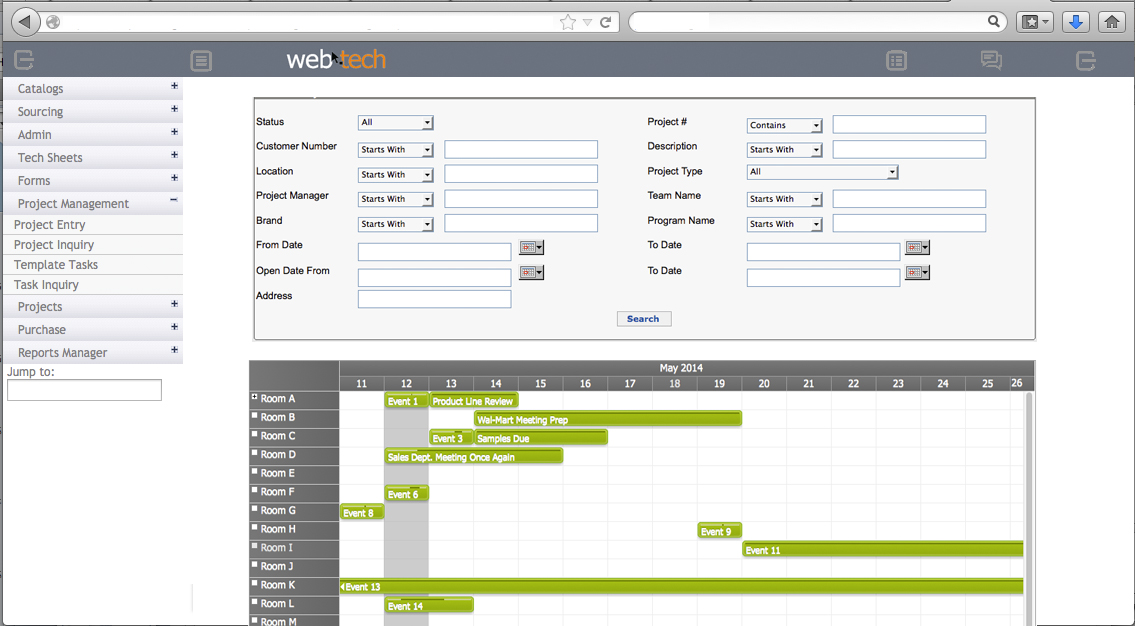
Task: Go to browser home page icon
Action: pos(1112,22)
